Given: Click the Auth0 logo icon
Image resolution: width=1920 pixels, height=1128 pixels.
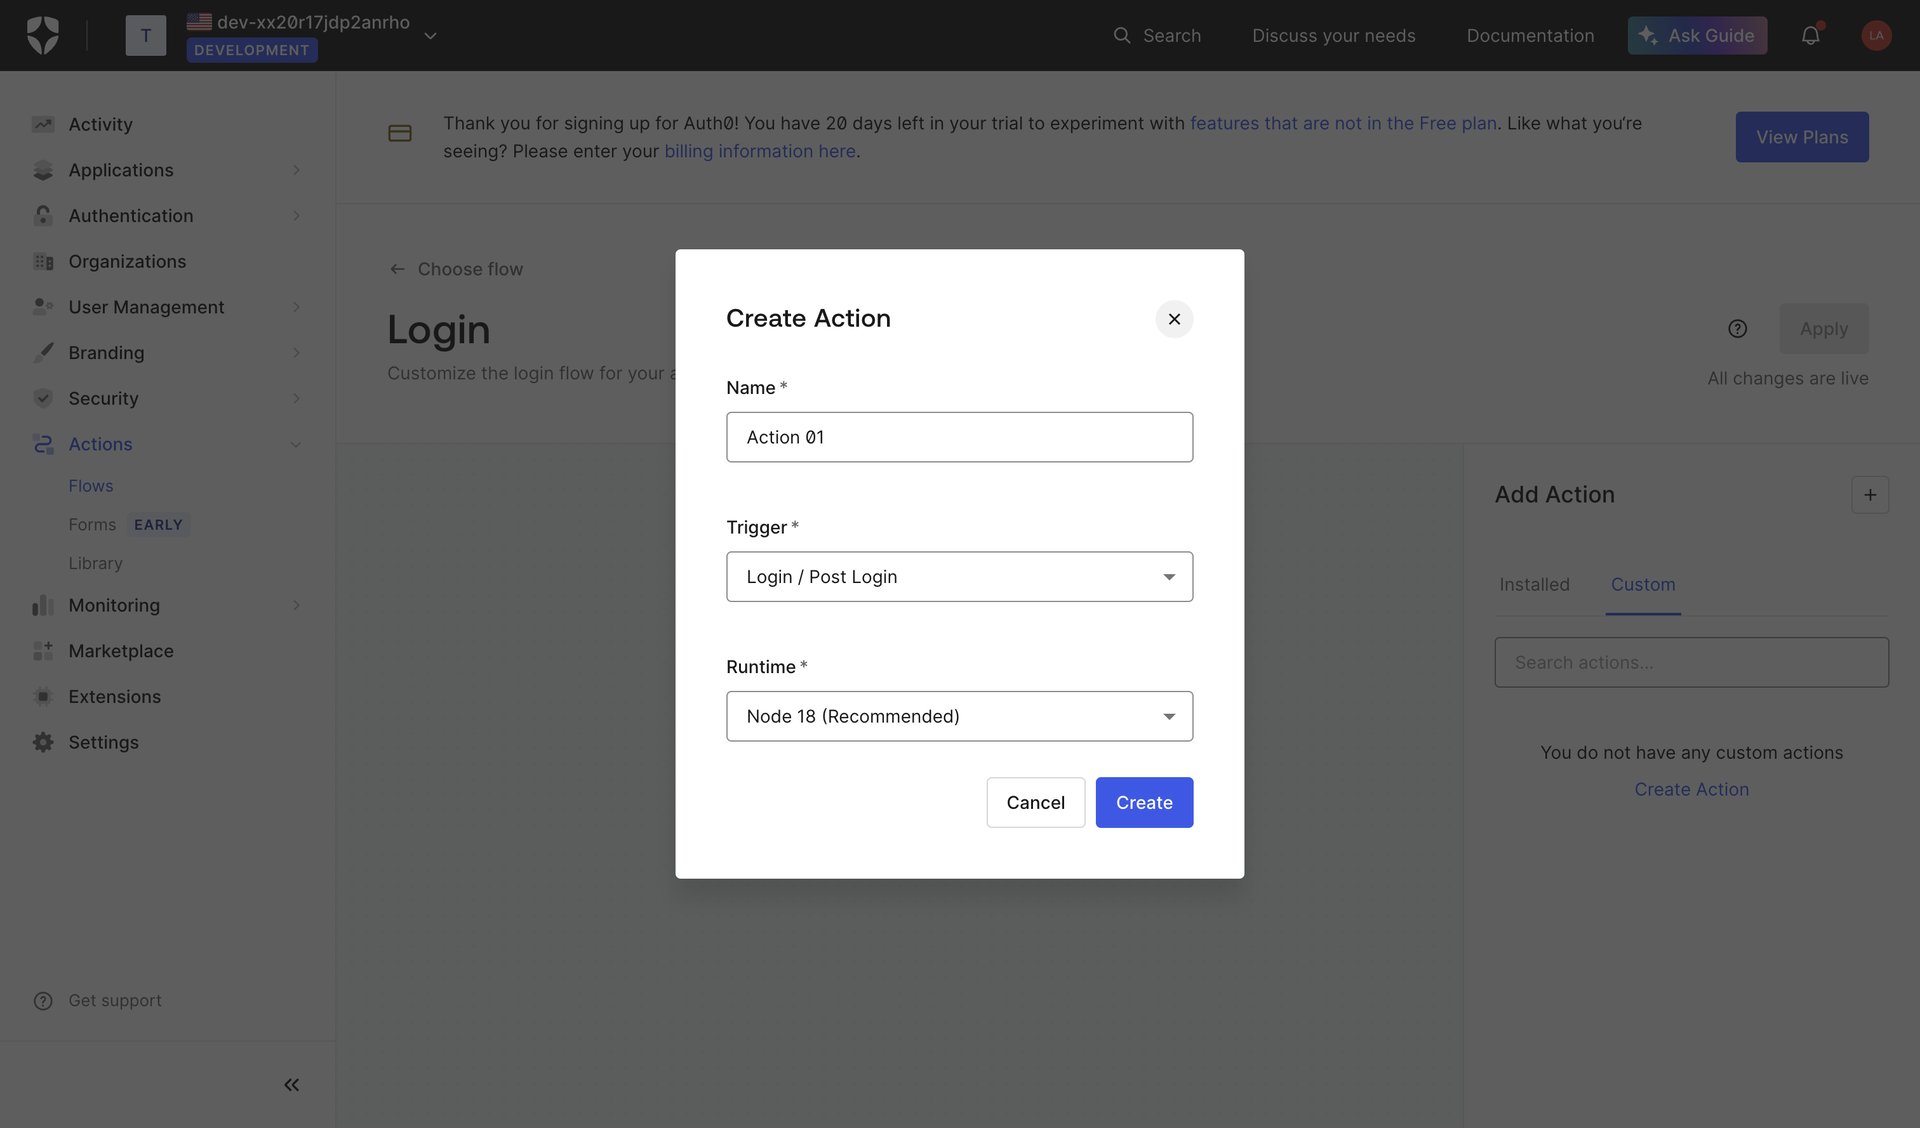Looking at the screenshot, I should click(42, 35).
